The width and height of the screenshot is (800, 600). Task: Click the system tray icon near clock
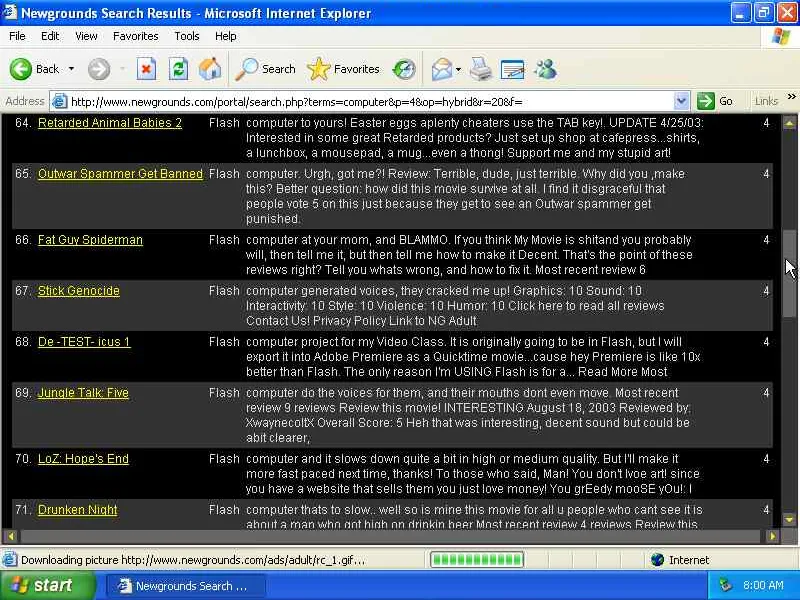pos(725,585)
